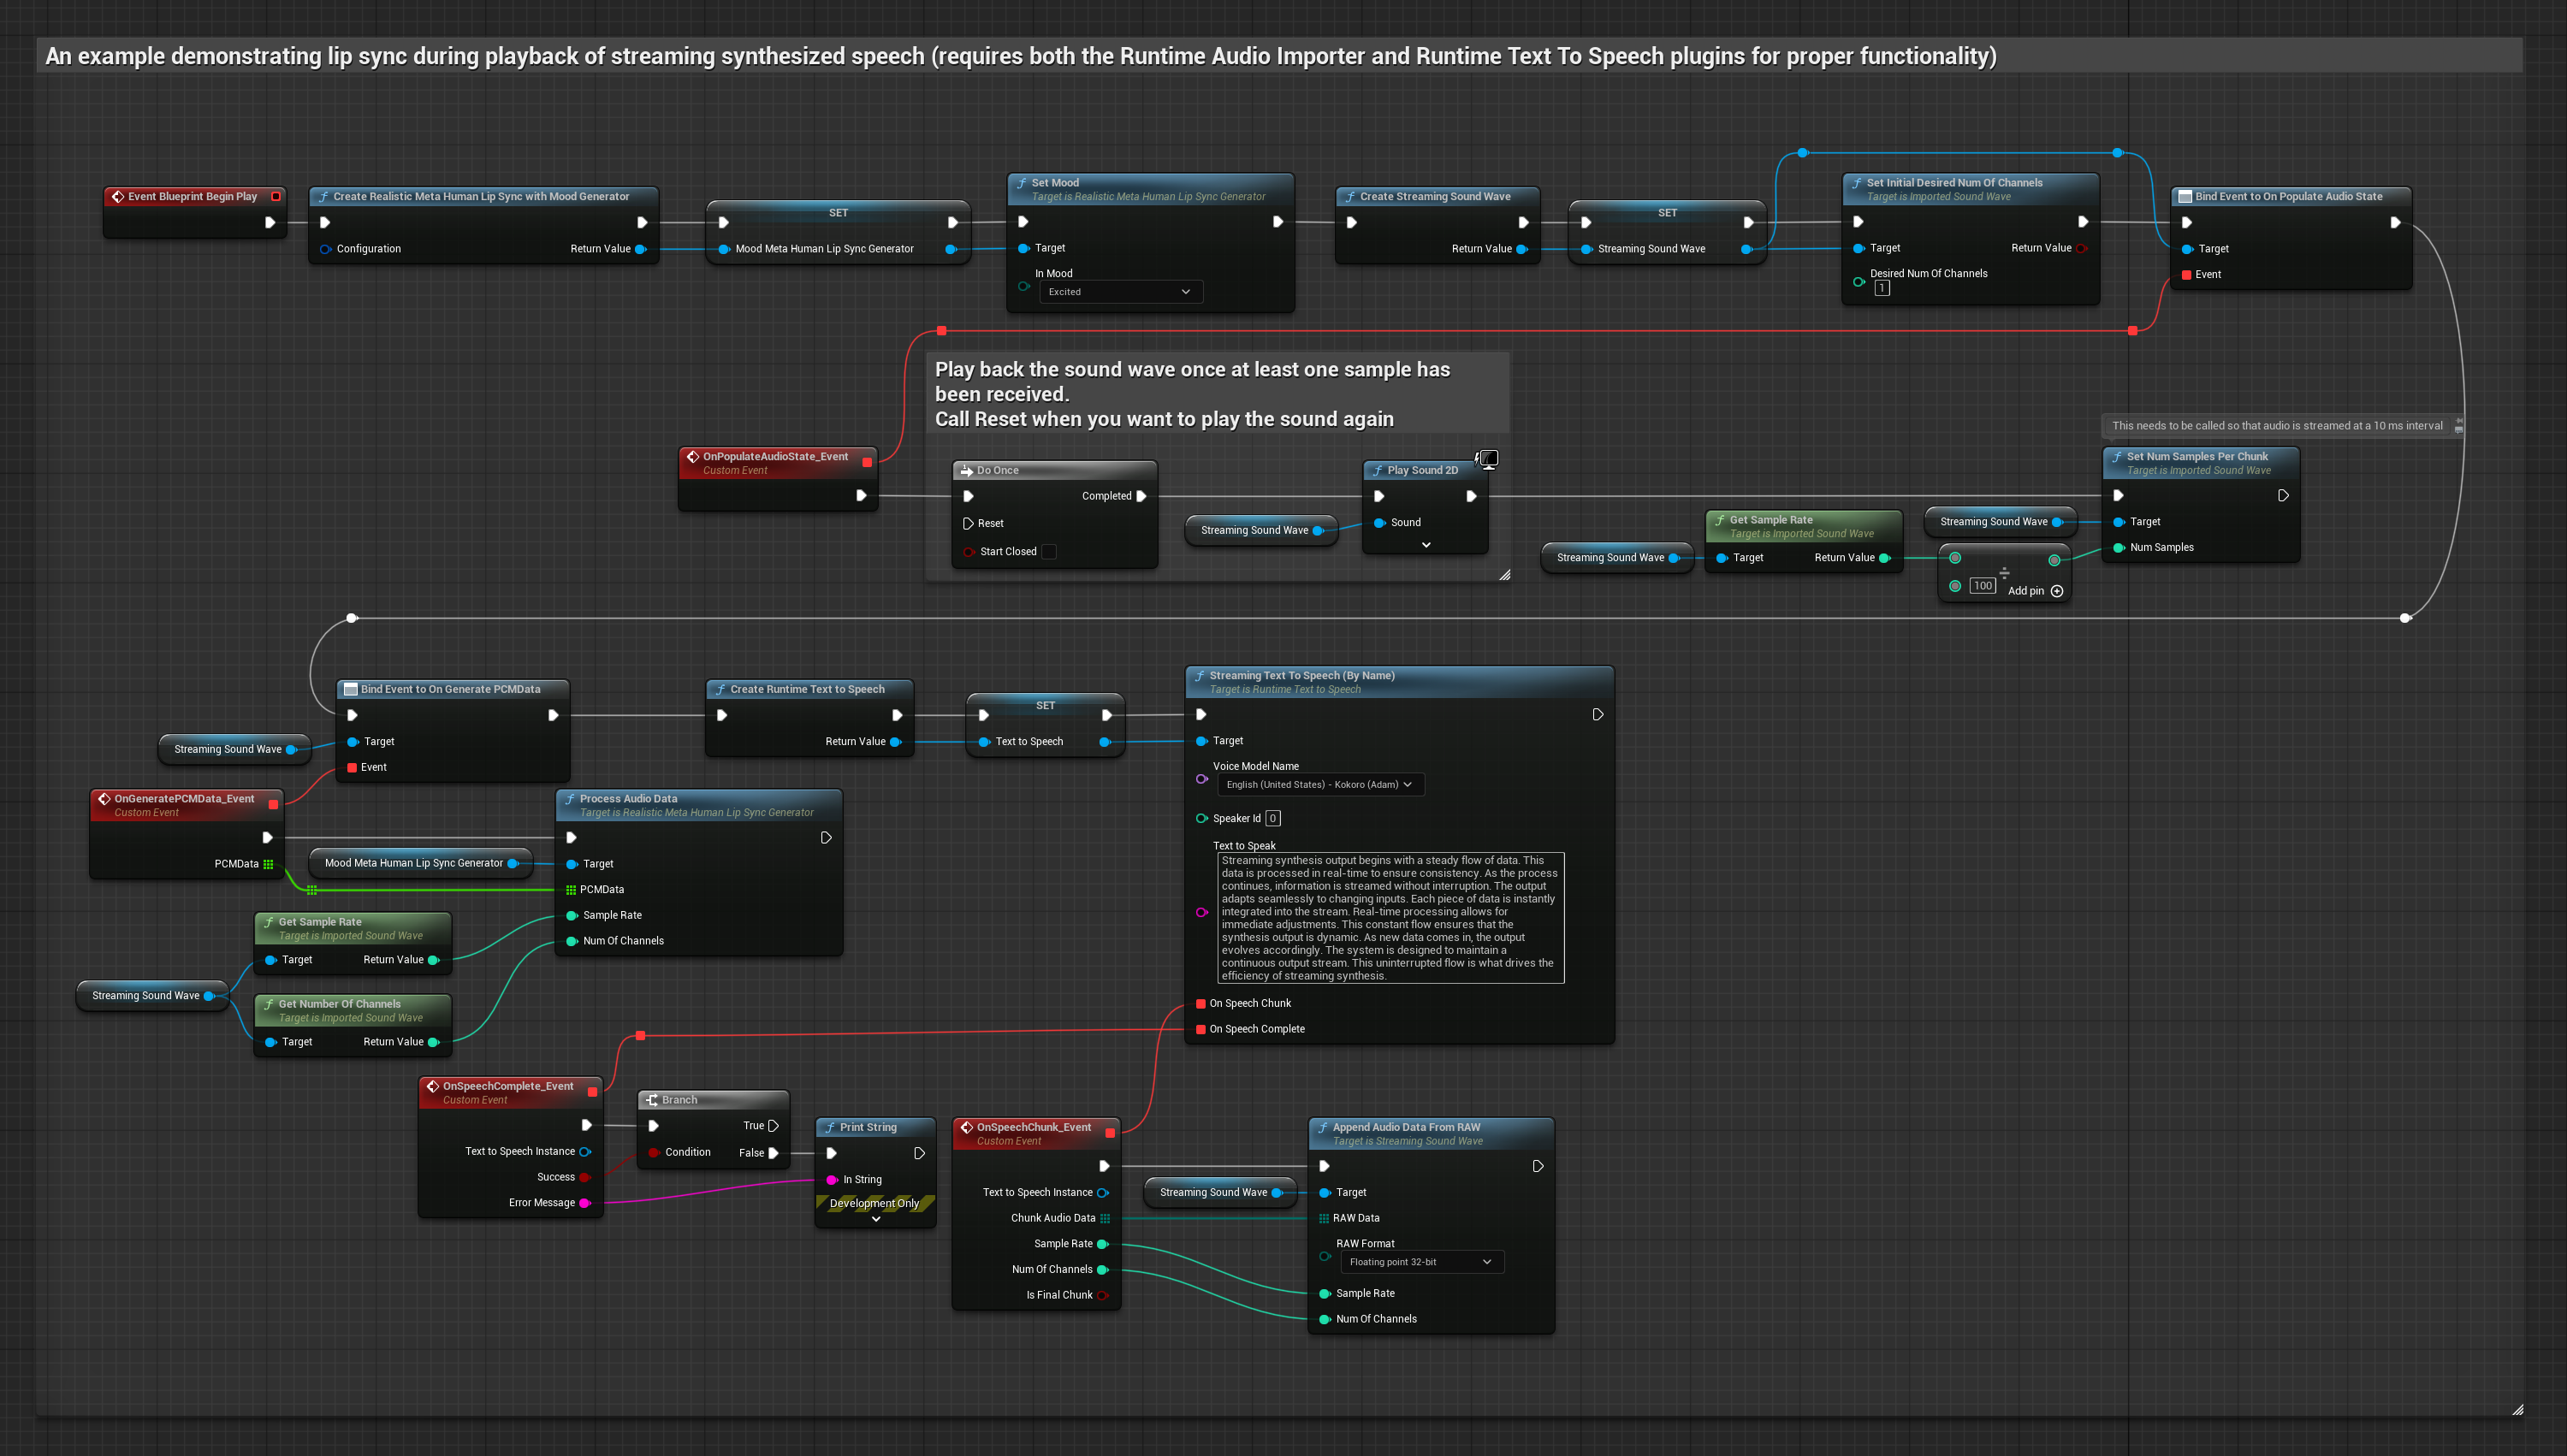Viewport: 2567px width, 1456px height.
Task: Toggle OnSpeechComplete_Event Success boolean pin
Action: pyautogui.click(x=585, y=1177)
